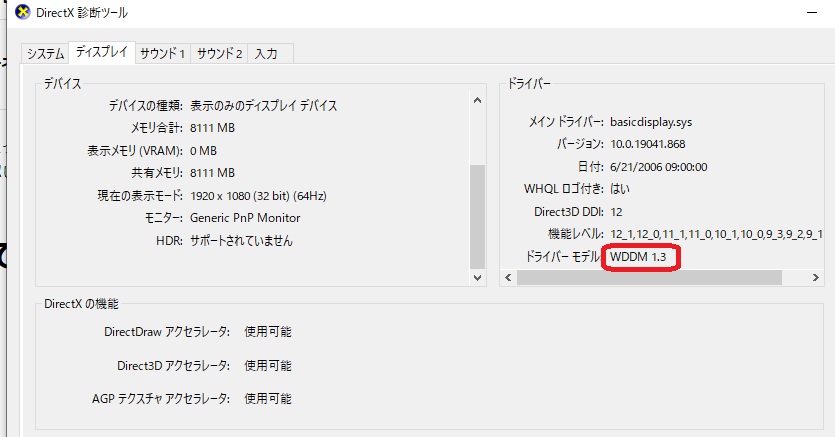Go to the サウンド 2 tab

219,53
